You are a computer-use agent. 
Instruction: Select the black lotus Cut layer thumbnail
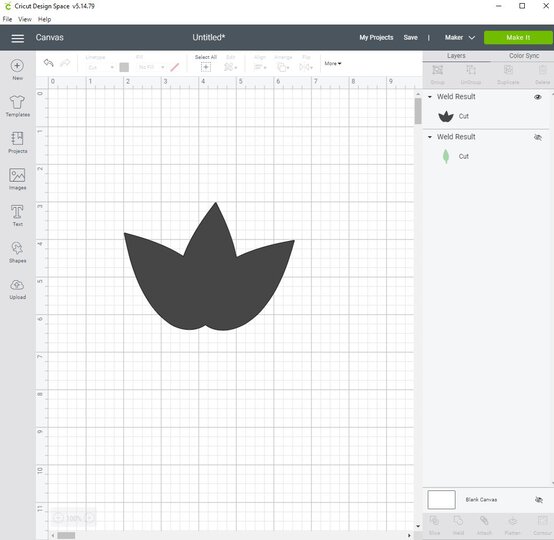pyautogui.click(x=446, y=116)
